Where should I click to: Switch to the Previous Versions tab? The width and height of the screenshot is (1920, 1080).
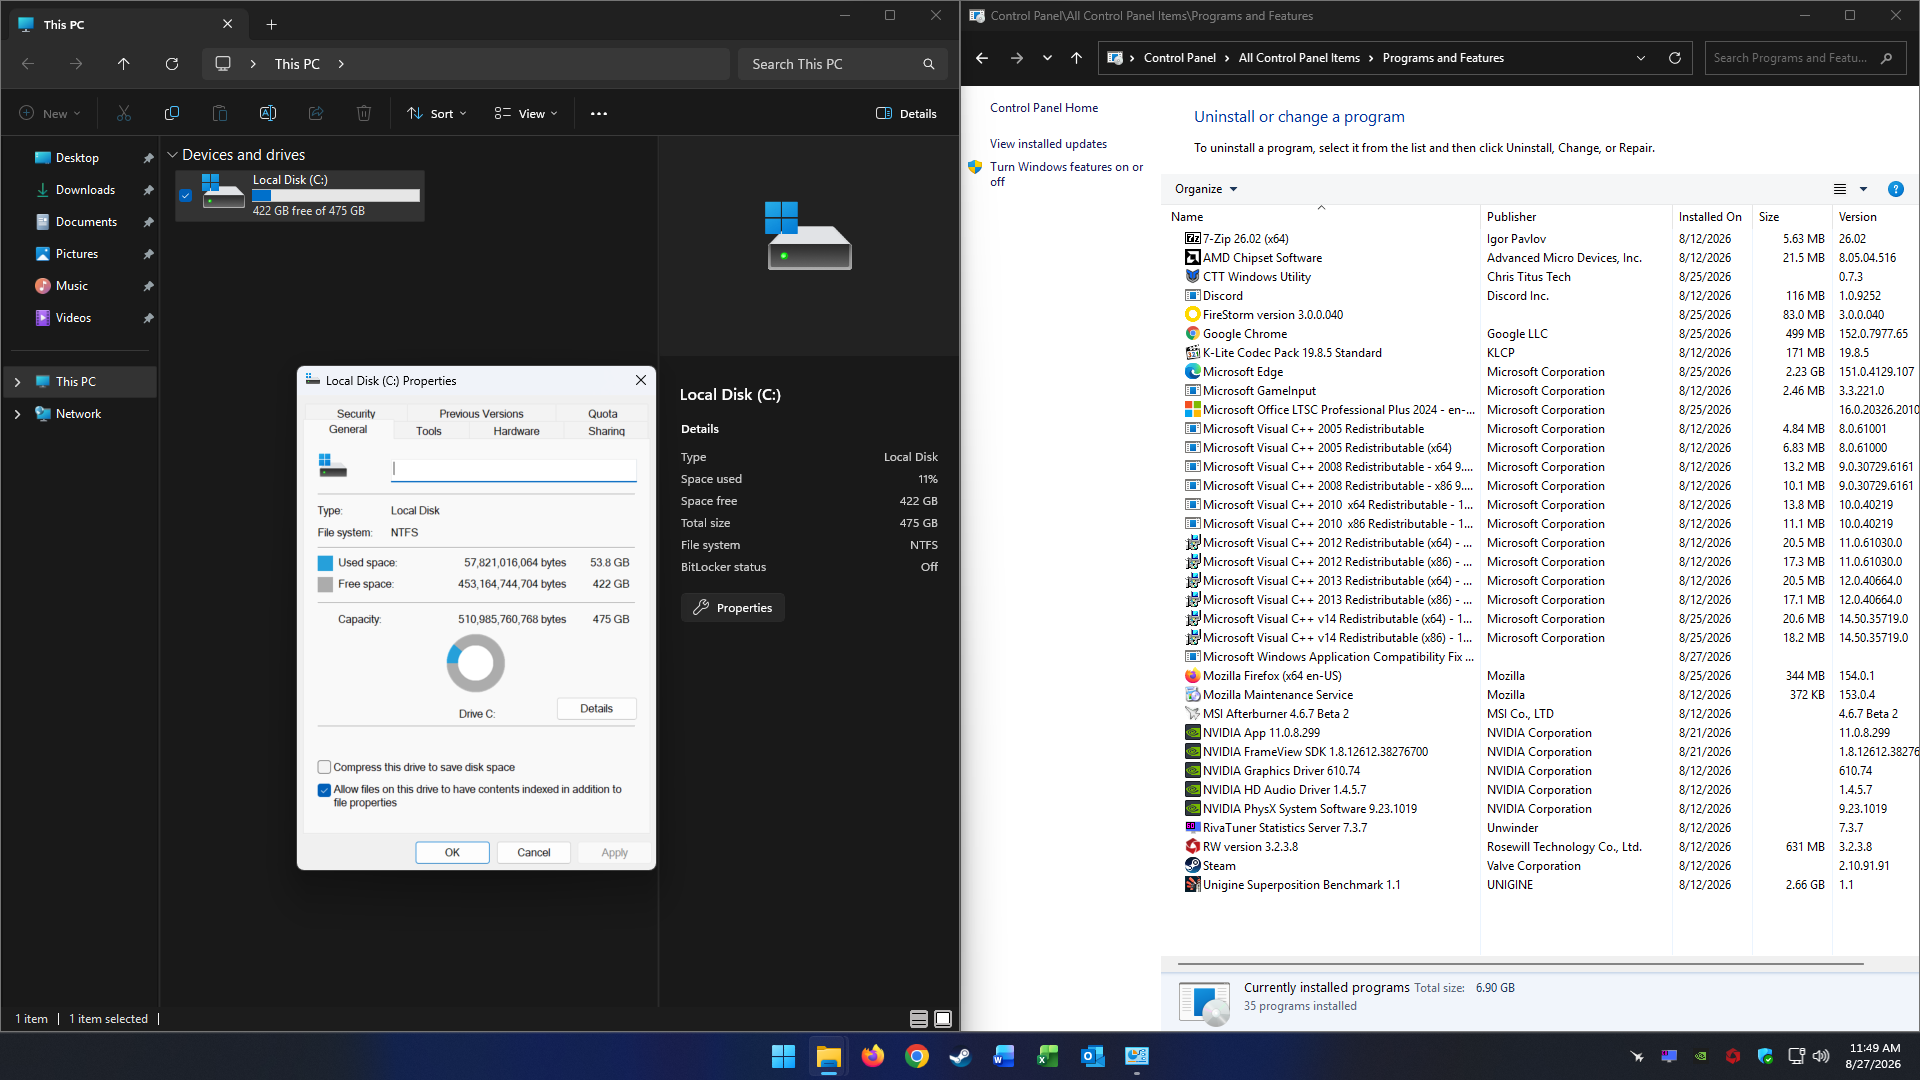pyautogui.click(x=481, y=414)
